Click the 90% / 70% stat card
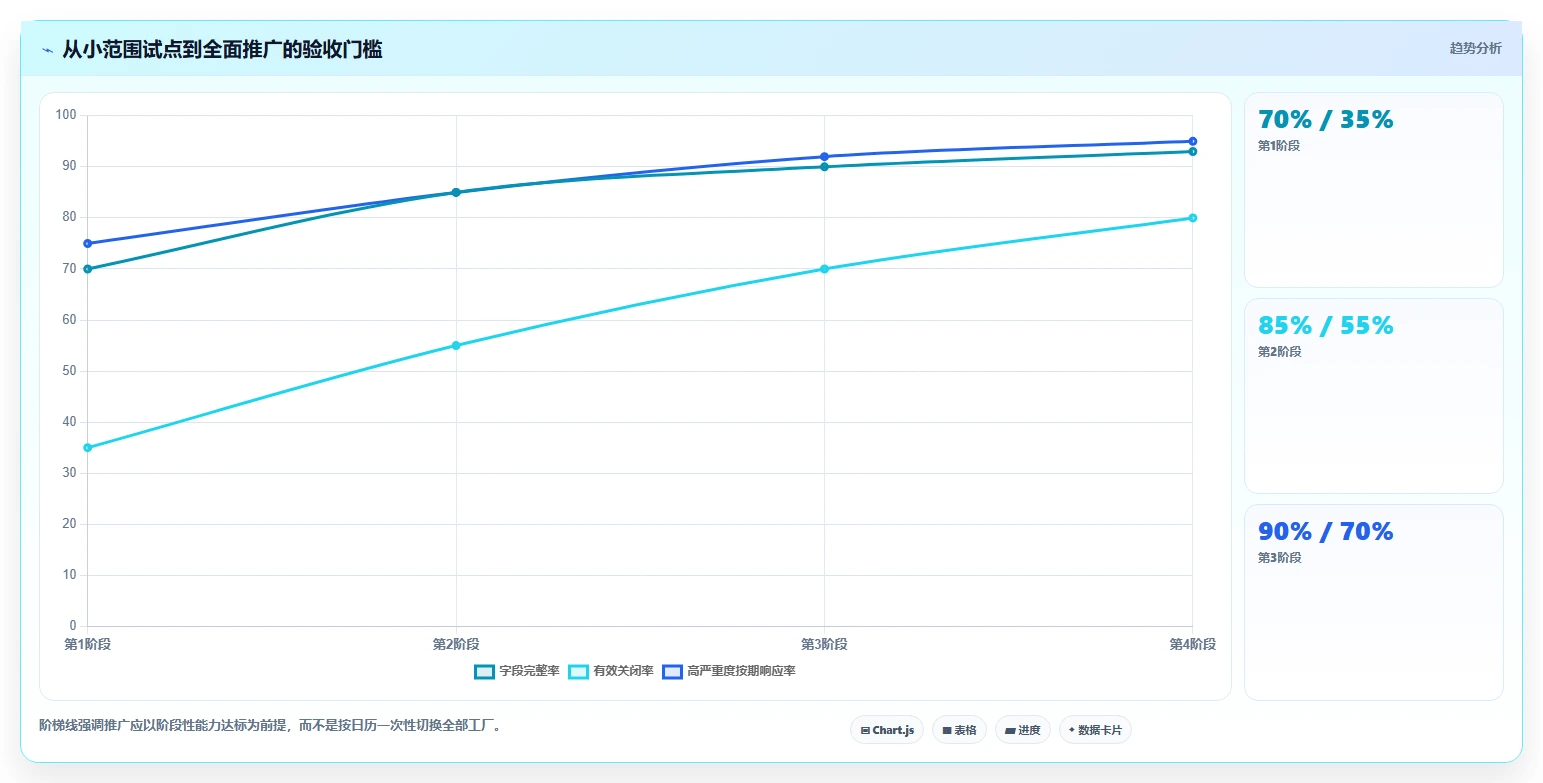This screenshot has height=783, width=1543. point(1373,602)
